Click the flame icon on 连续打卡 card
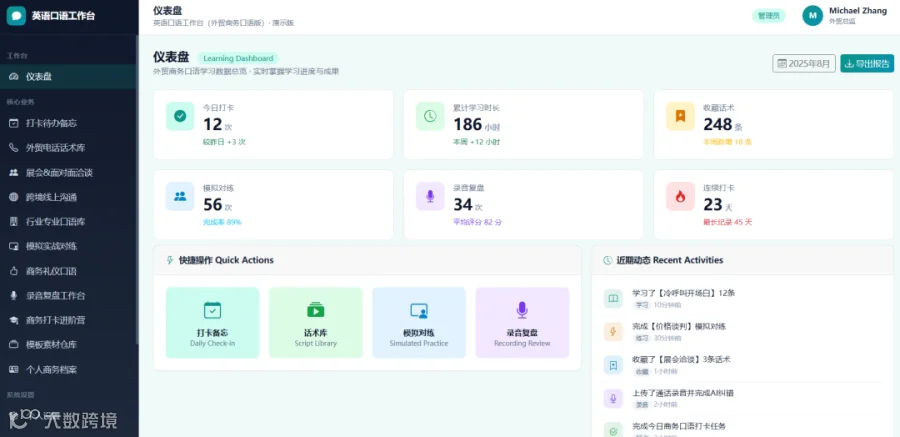 [x=680, y=196]
